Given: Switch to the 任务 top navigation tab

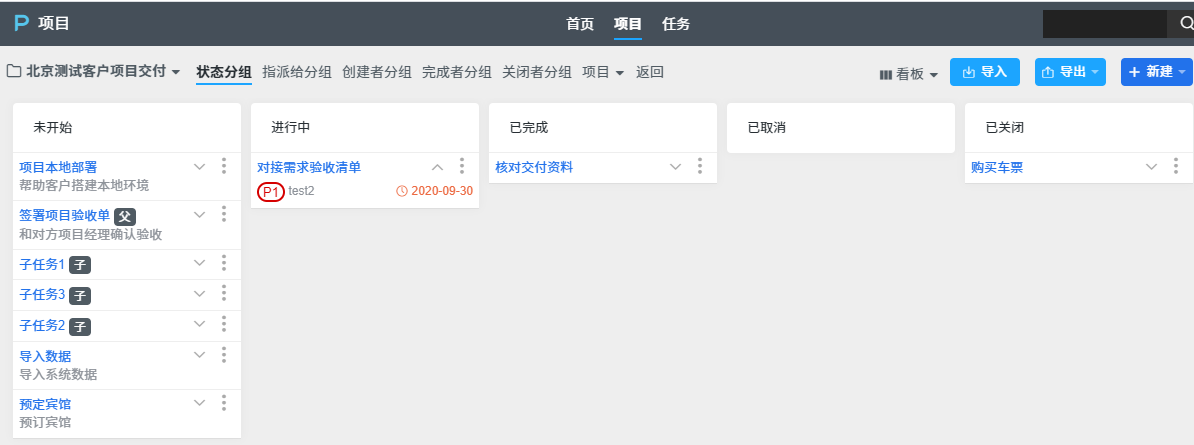Looking at the screenshot, I should (x=676, y=24).
